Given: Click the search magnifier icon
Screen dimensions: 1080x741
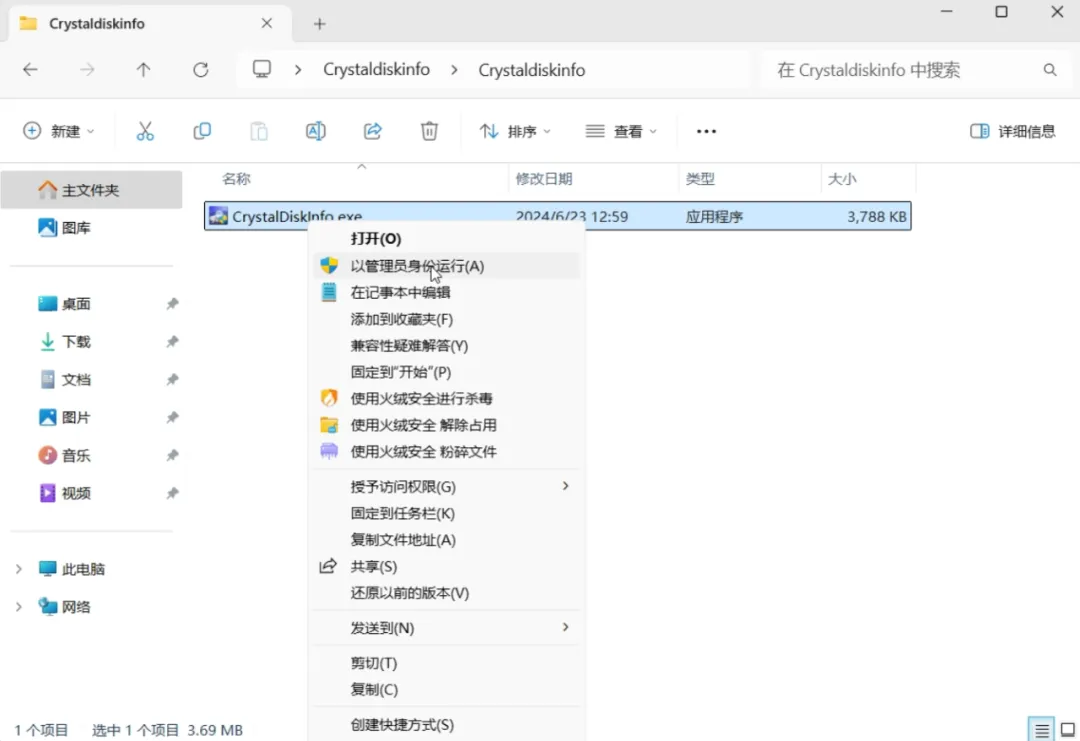Looking at the screenshot, I should (1050, 70).
